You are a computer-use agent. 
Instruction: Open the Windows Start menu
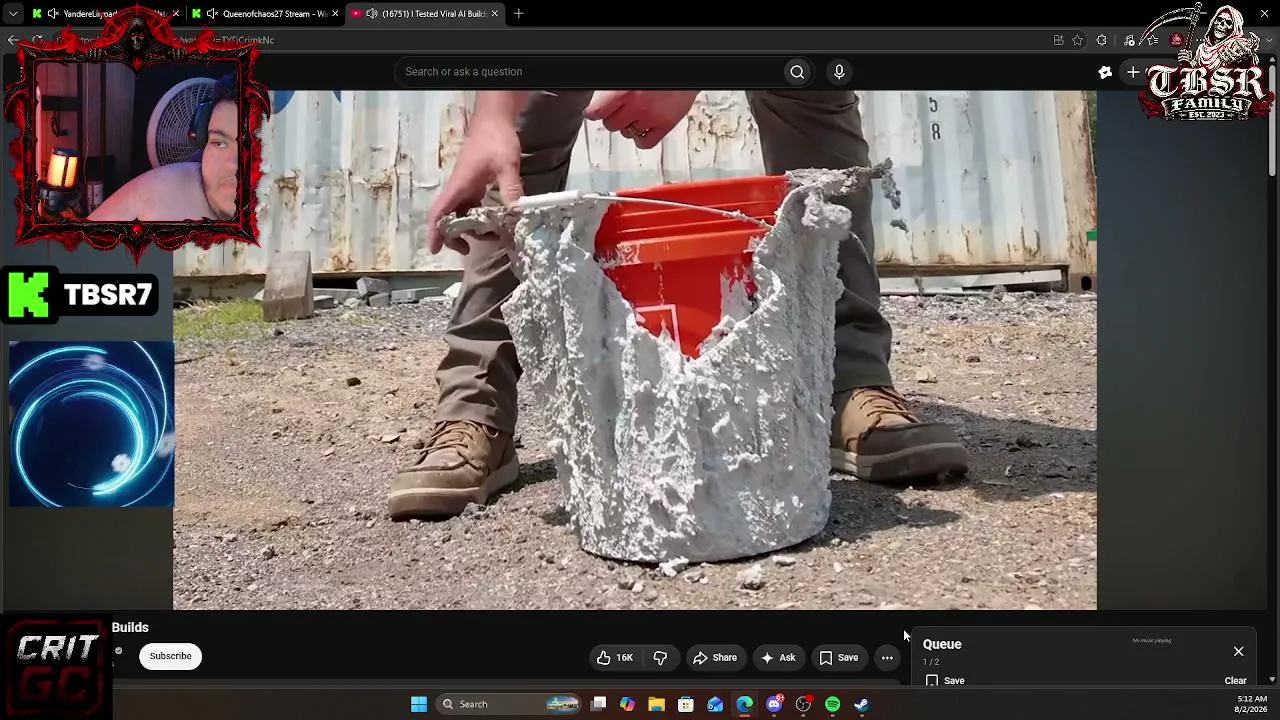[419, 704]
